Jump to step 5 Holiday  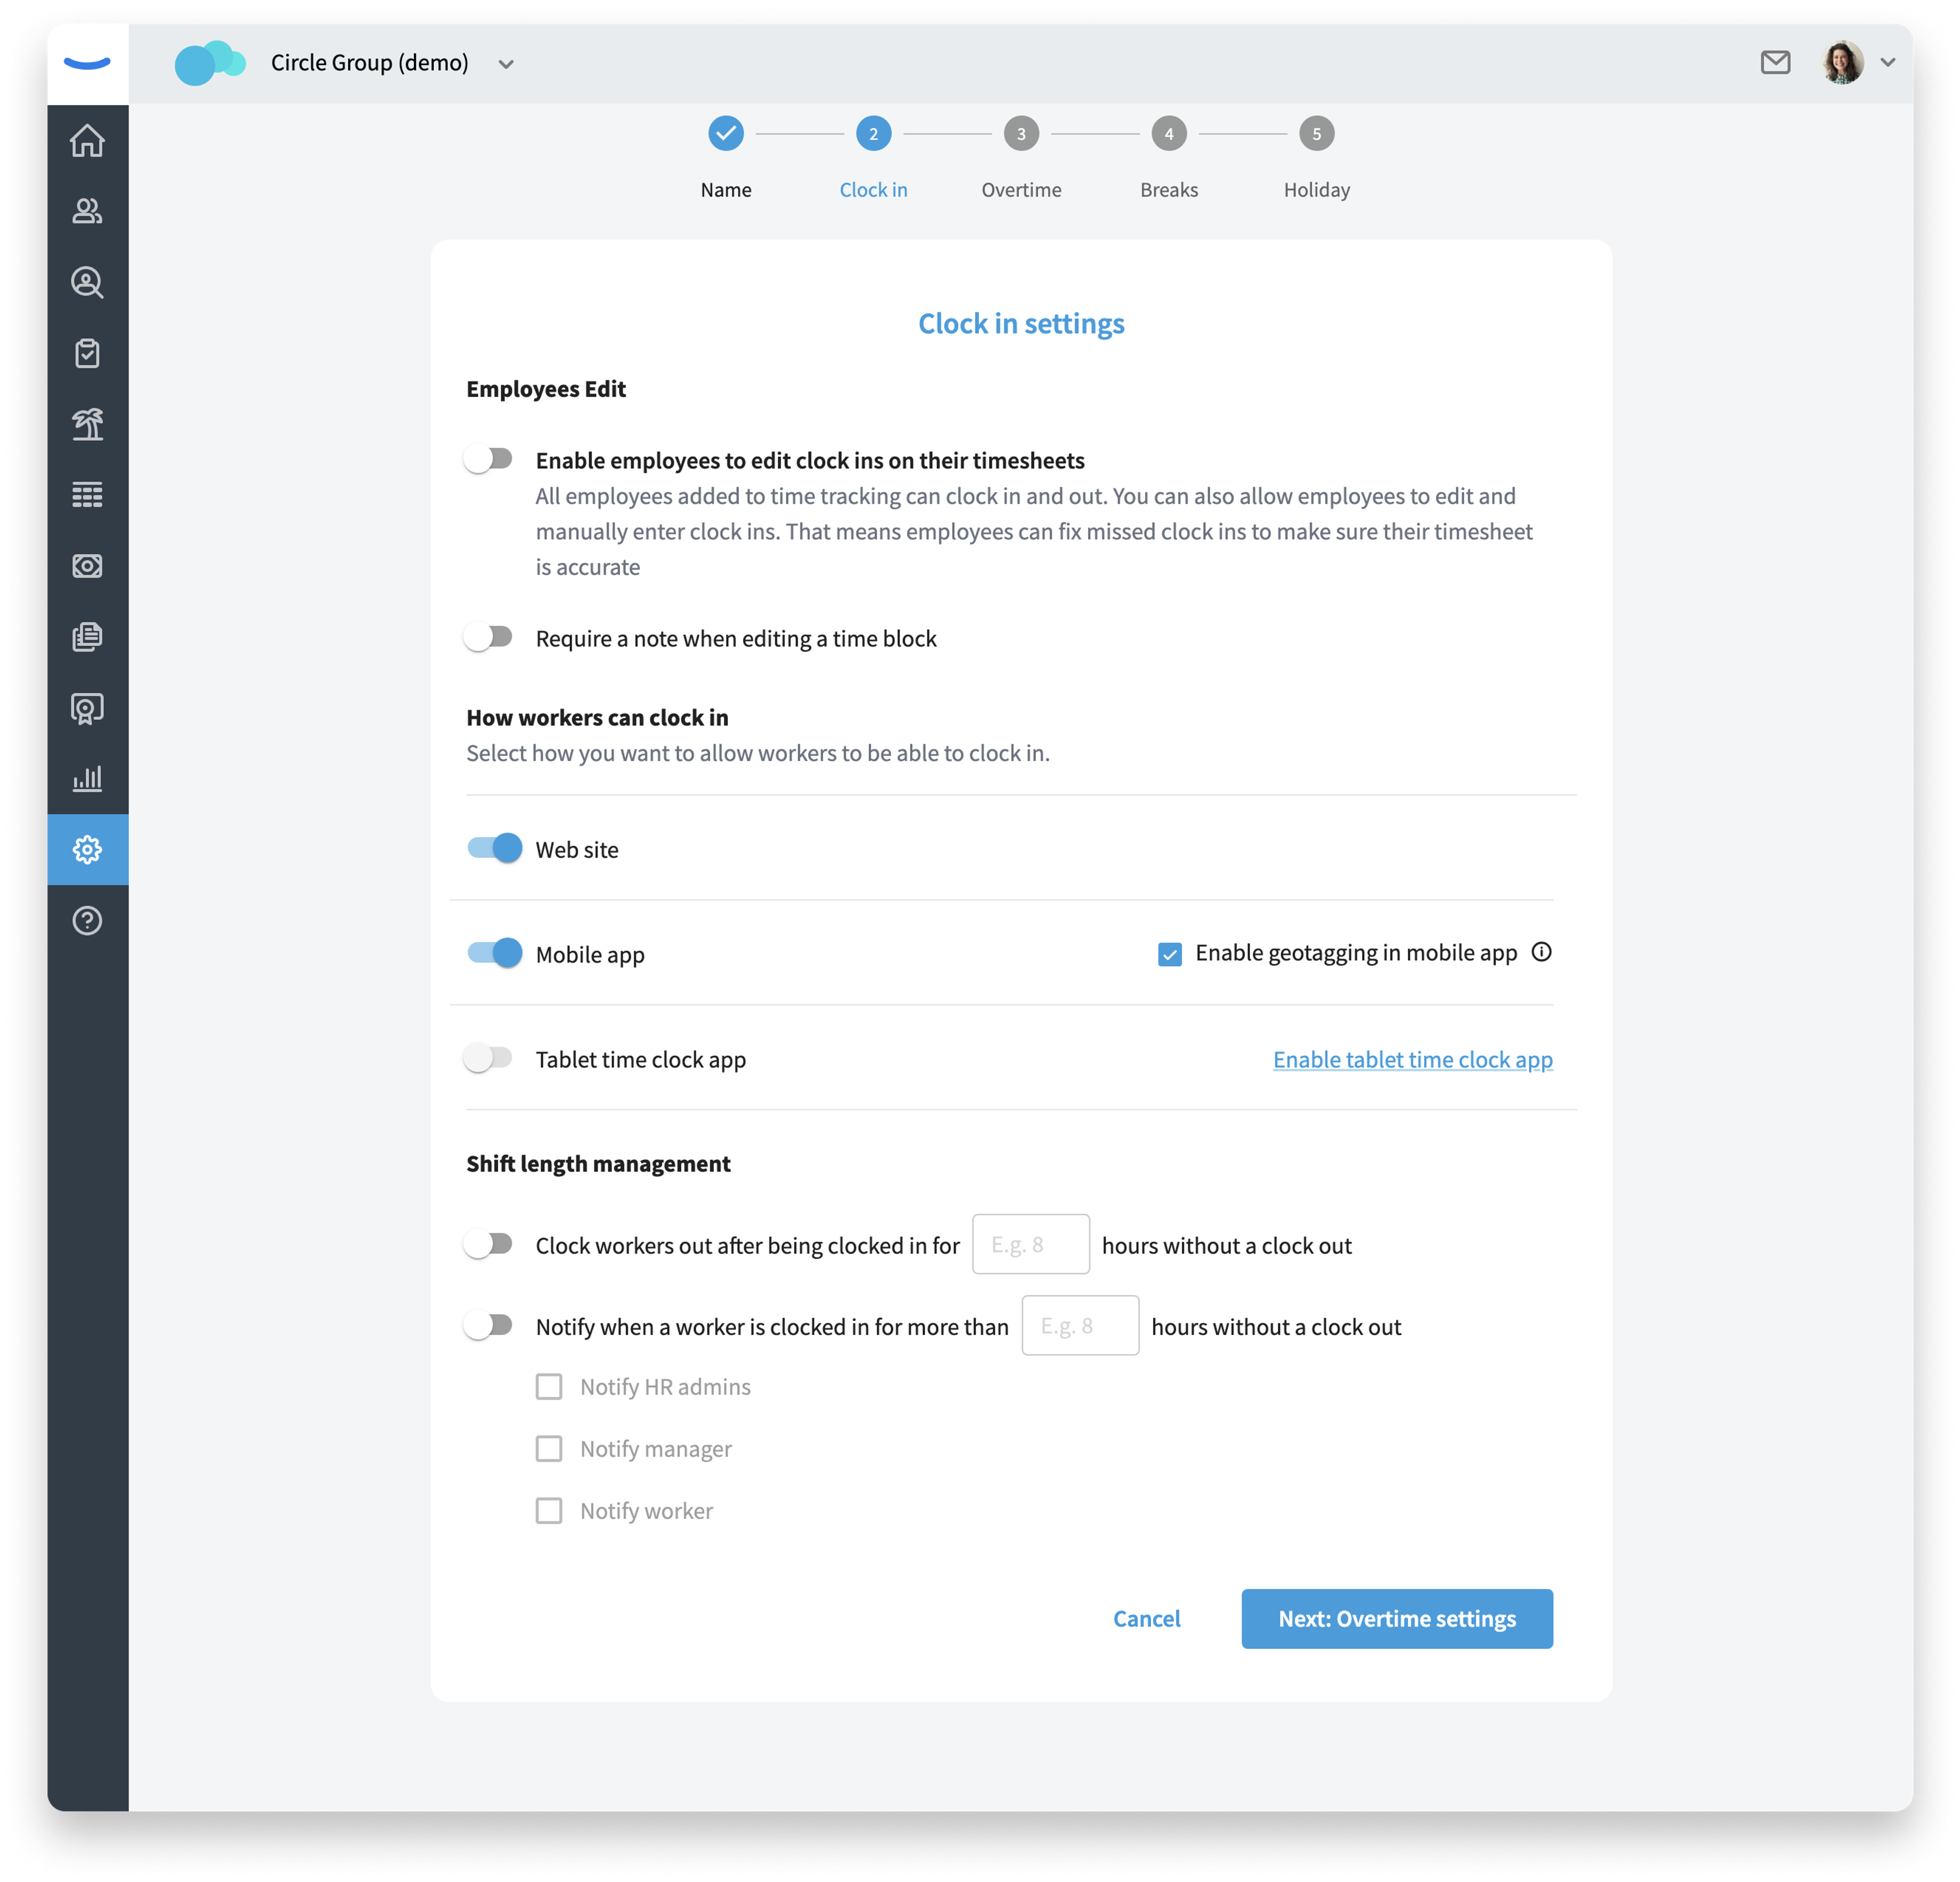(1317, 134)
